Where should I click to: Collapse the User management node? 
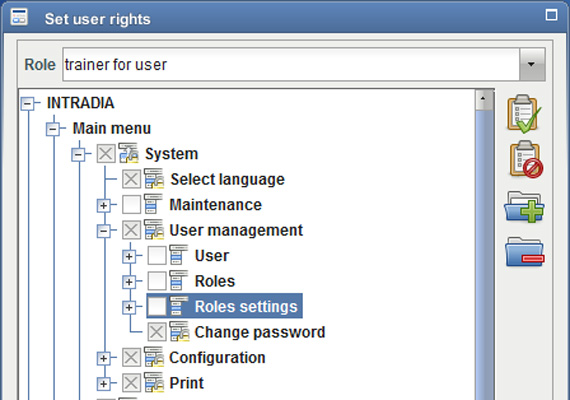point(104,231)
